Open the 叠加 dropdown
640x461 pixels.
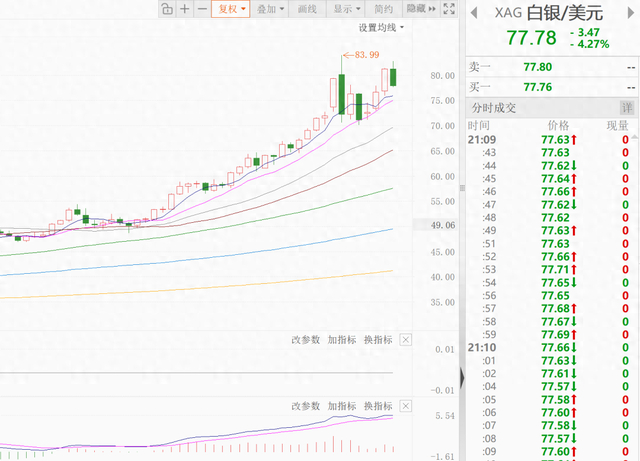click(x=269, y=9)
